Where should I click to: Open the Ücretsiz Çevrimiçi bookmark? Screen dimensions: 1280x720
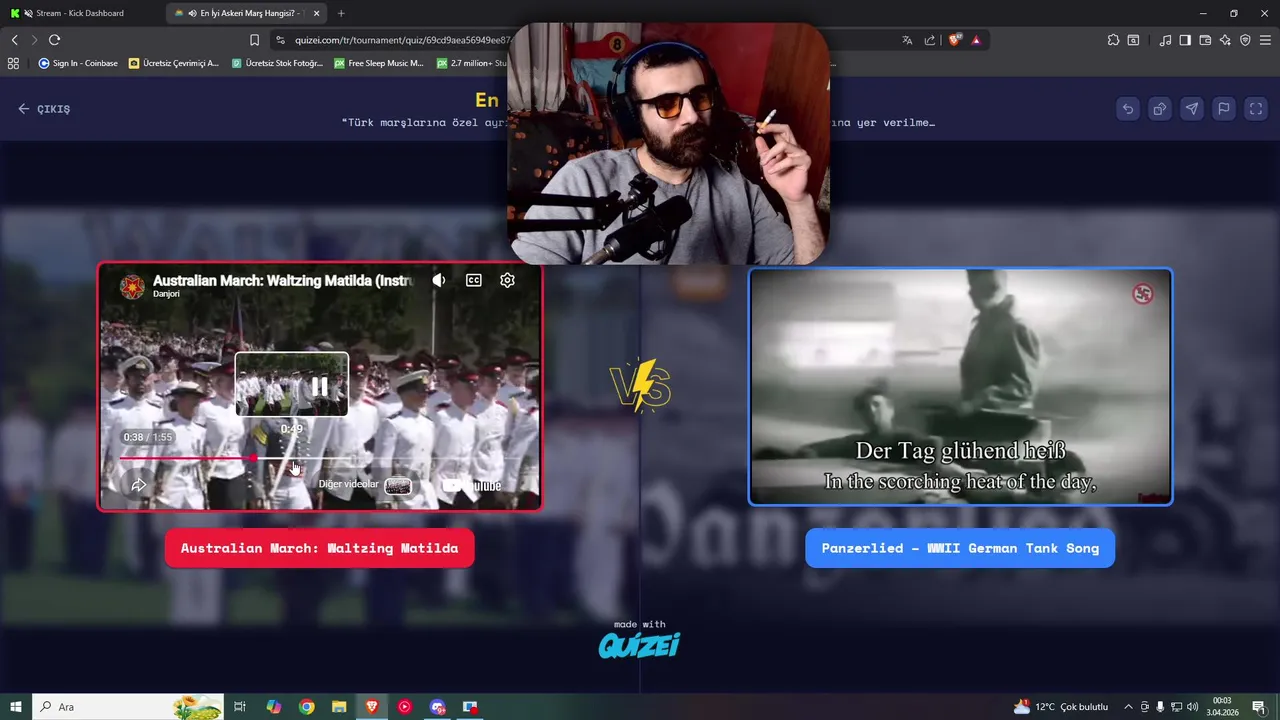[x=174, y=63]
